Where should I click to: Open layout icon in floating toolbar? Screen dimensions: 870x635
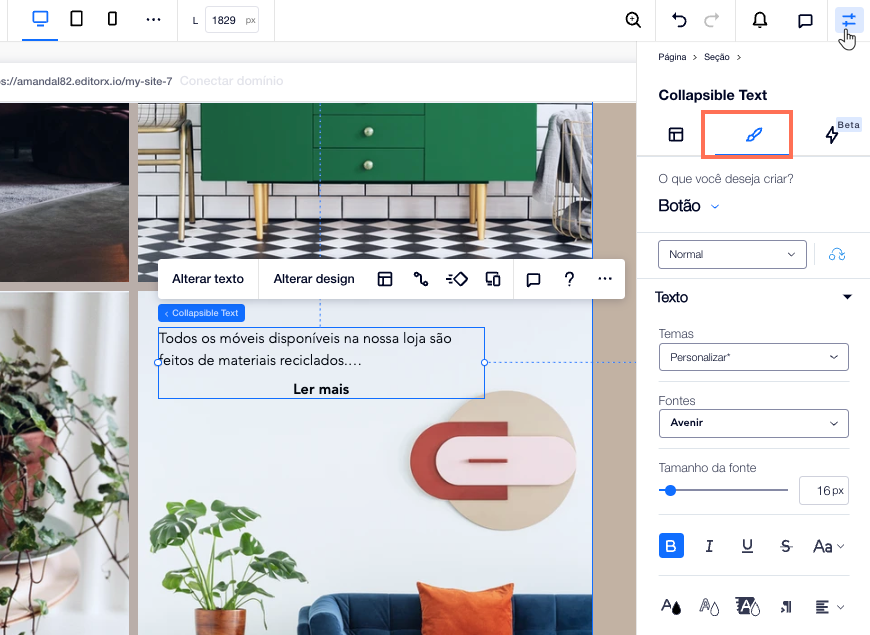(x=385, y=279)
